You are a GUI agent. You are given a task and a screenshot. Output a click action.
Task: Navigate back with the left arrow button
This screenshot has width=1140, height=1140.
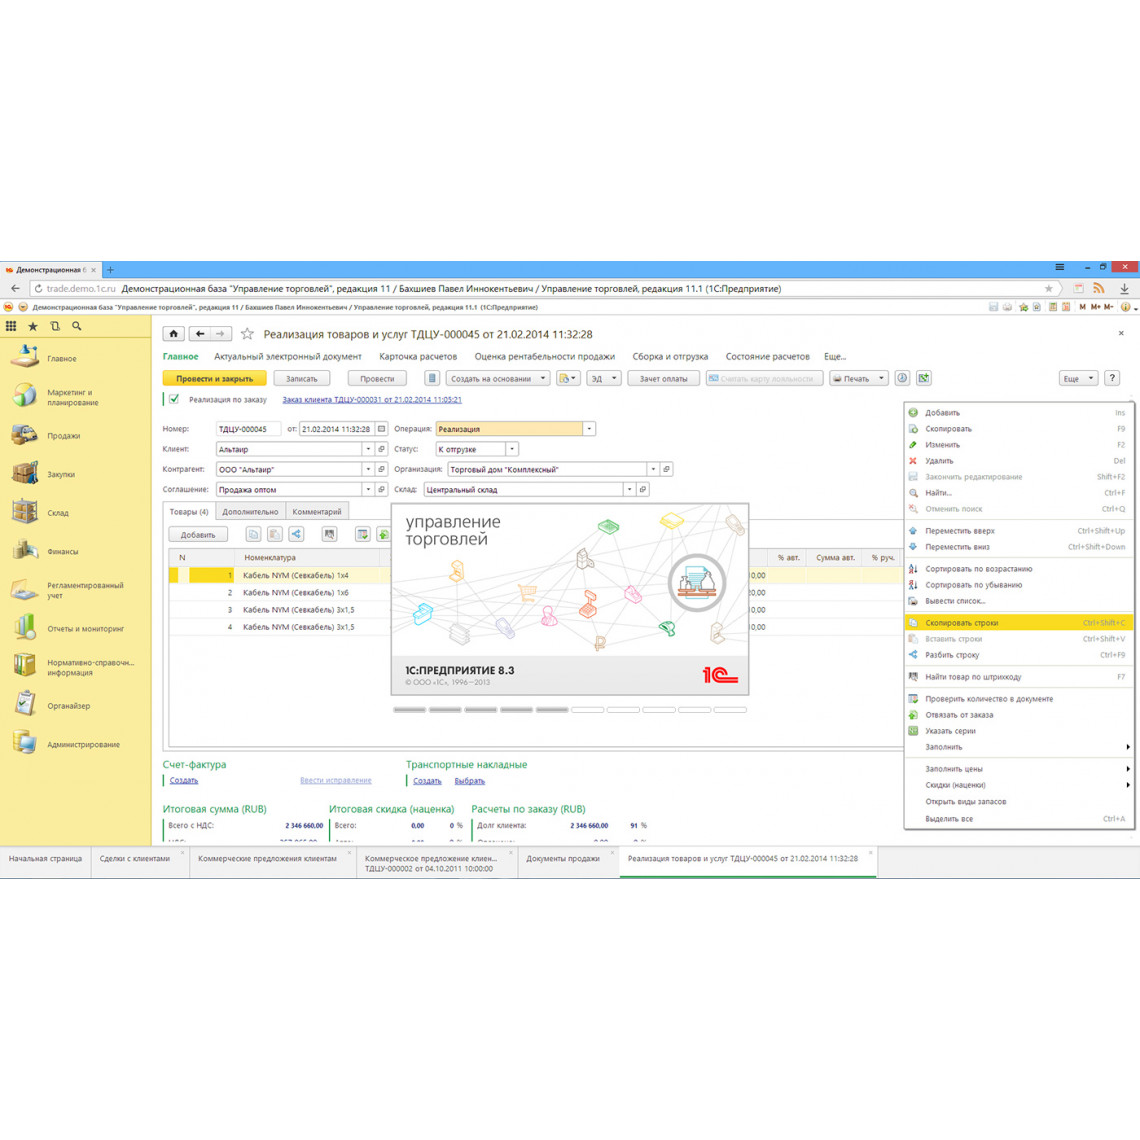[200, 334]
